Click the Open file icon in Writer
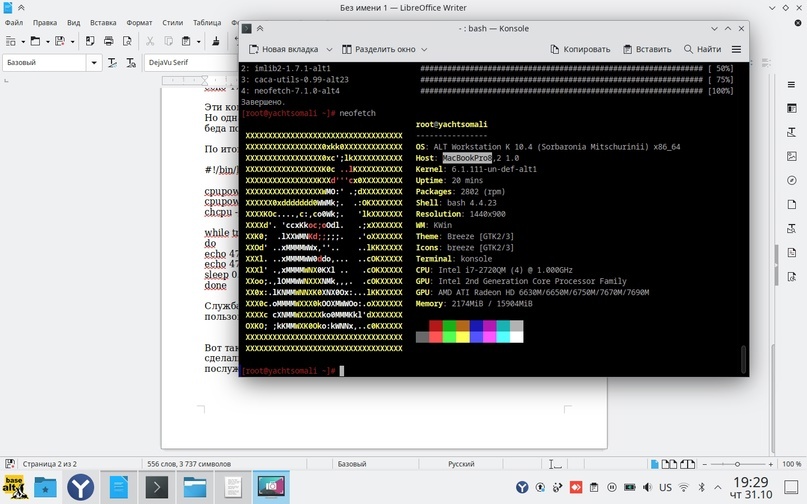 pyautogui.click(x=35, y=41)
